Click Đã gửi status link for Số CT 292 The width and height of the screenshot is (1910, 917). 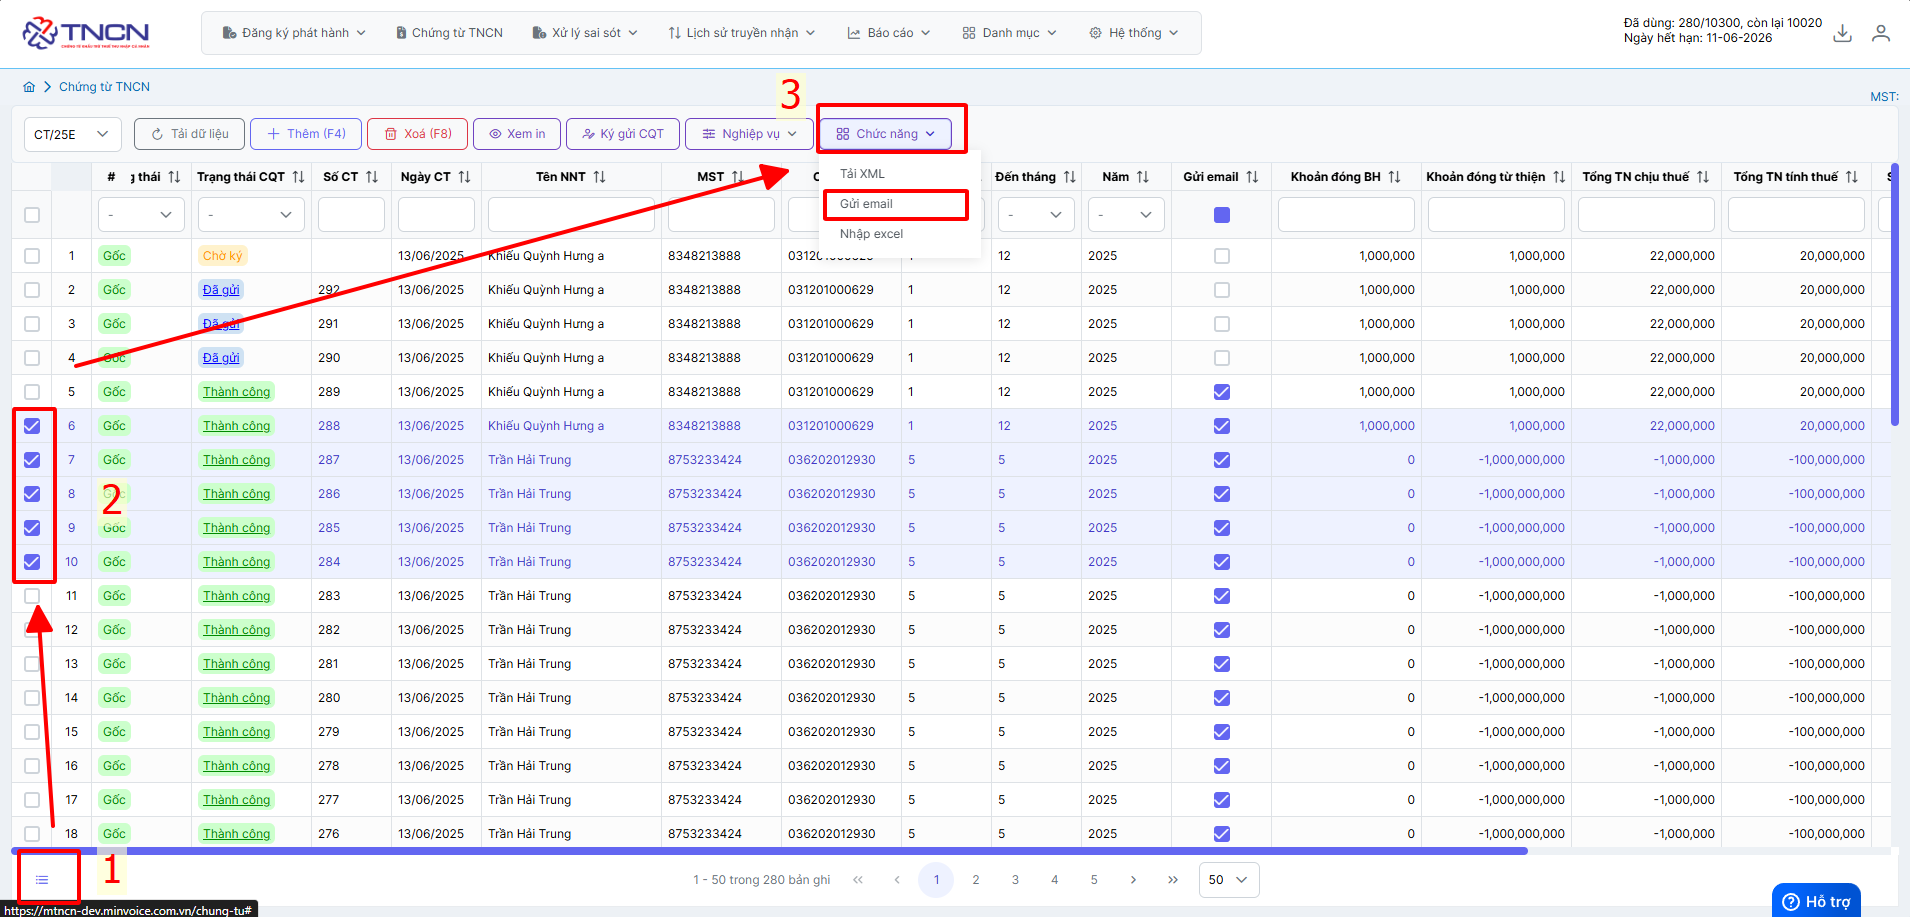coord(221,290)
